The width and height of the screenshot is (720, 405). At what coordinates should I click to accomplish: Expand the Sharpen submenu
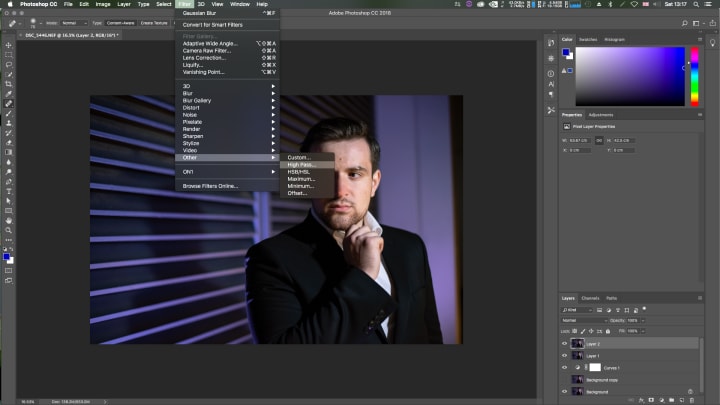click(x=227, y=136)
